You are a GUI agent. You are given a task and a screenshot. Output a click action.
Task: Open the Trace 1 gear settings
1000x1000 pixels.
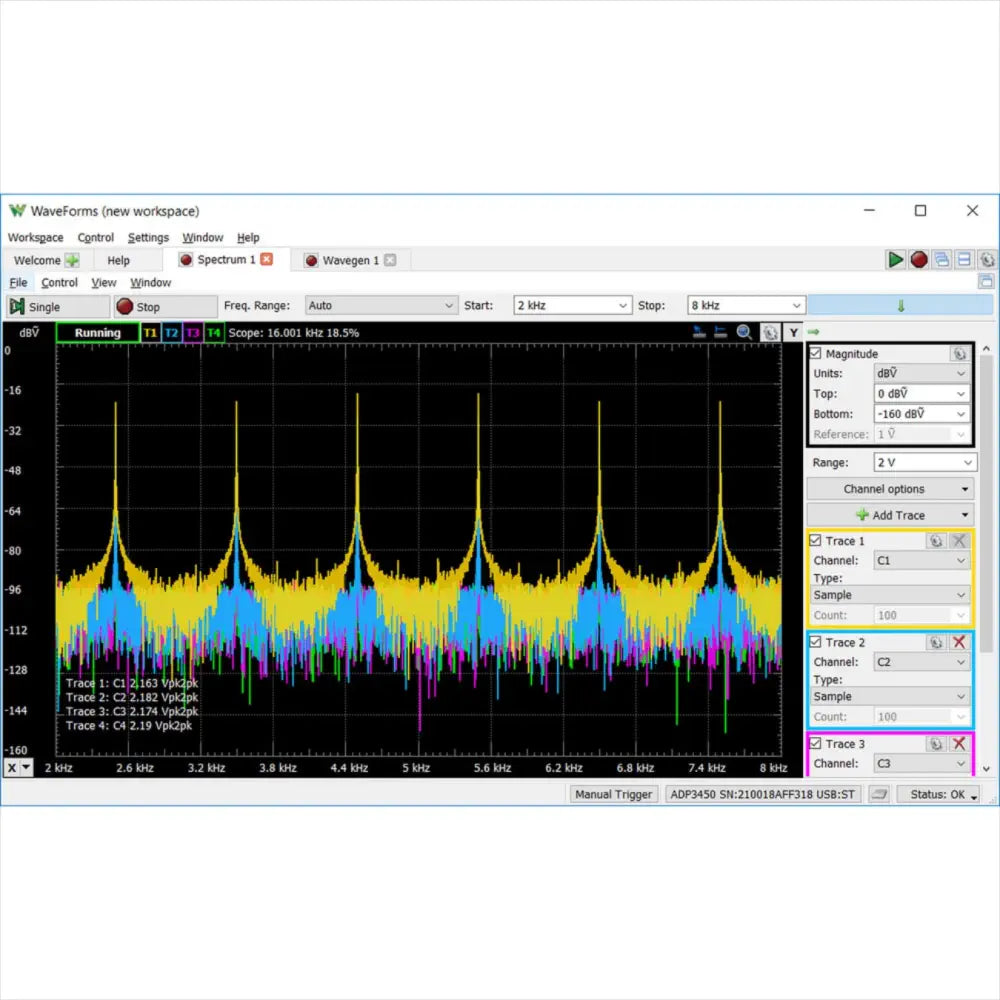coord(936,541)
